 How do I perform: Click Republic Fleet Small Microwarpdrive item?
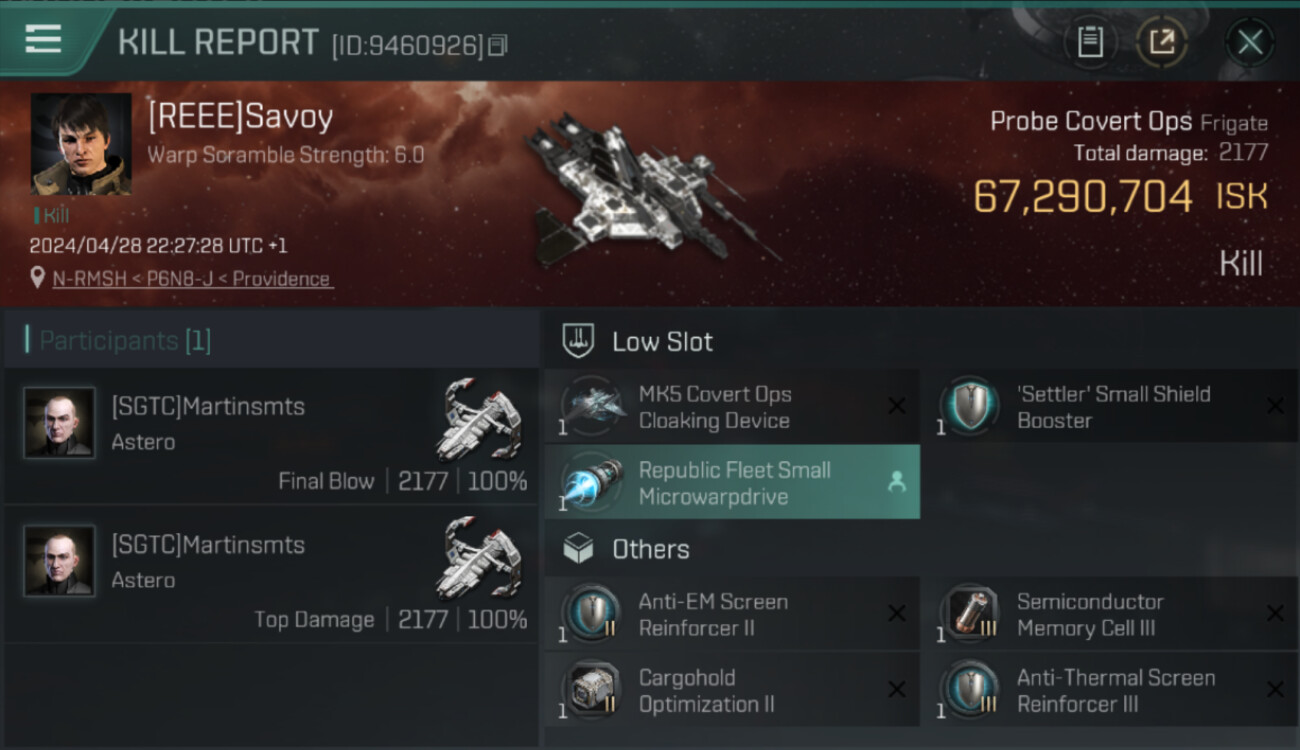[x=732, y=483]
